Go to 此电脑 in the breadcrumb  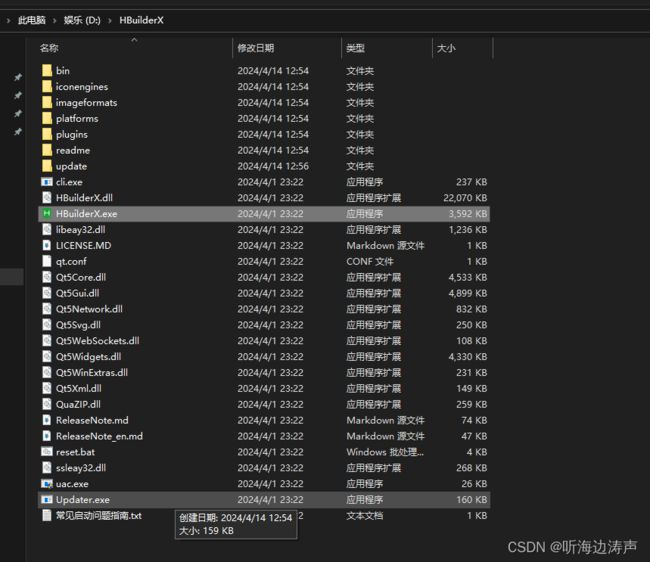click(x=32, y=20)
